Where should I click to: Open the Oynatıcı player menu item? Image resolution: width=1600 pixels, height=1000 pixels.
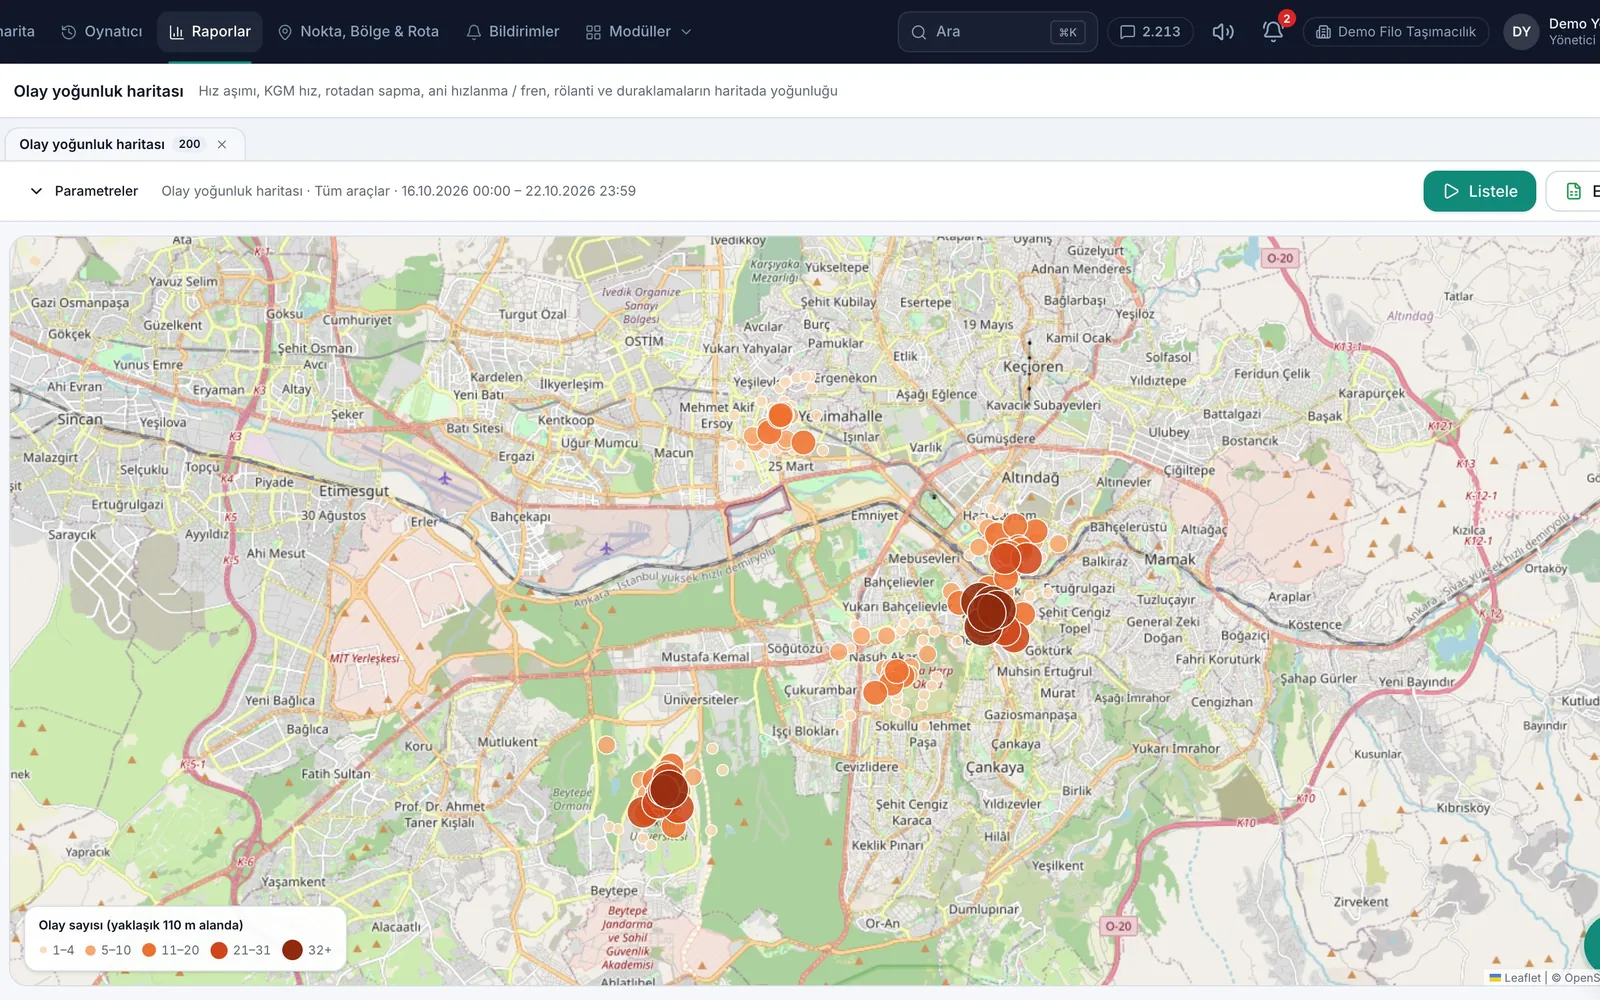click(x=102, y=32)
